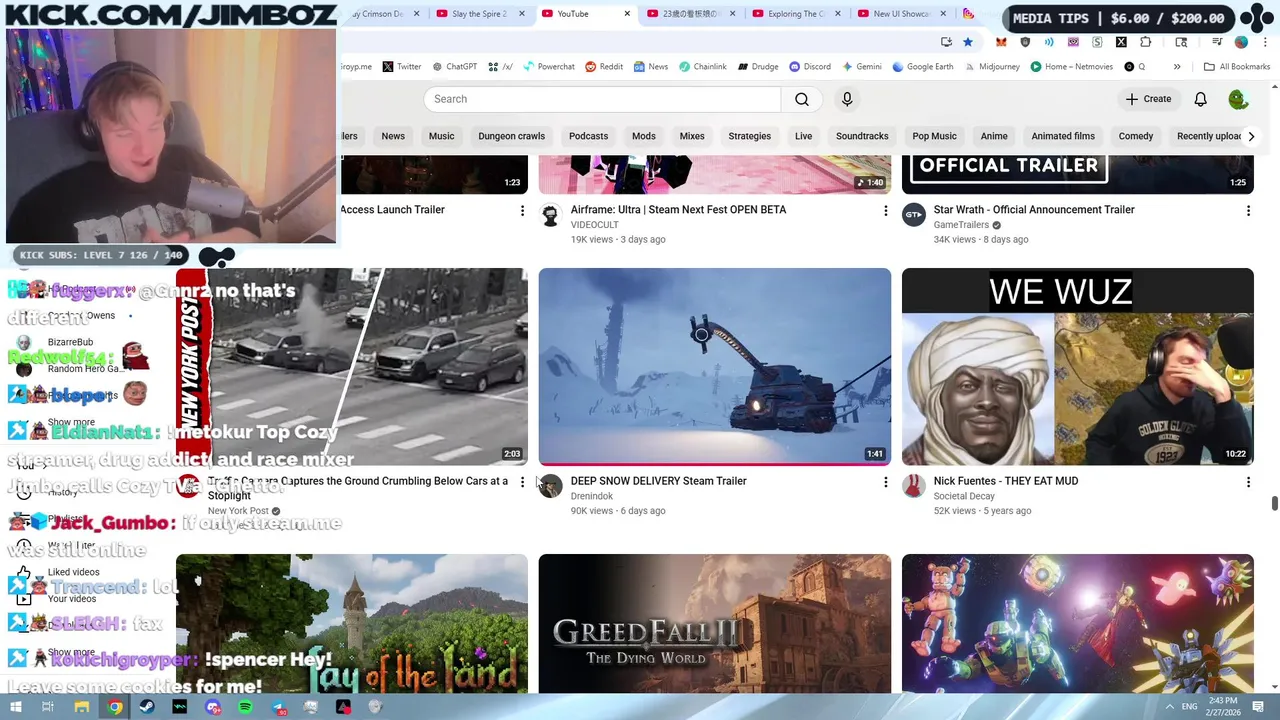Open YouTube notifications bell

click(1200, 99)
